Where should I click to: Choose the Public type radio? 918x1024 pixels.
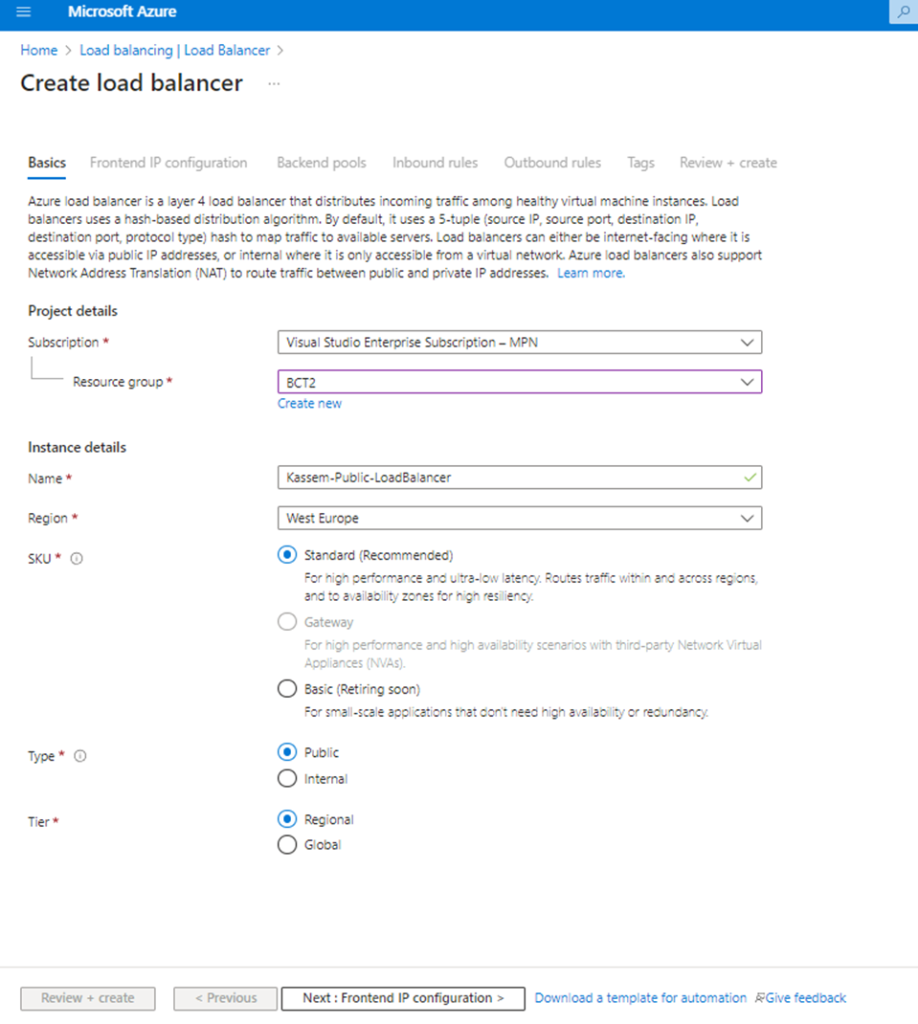click(x=287, y=752)
